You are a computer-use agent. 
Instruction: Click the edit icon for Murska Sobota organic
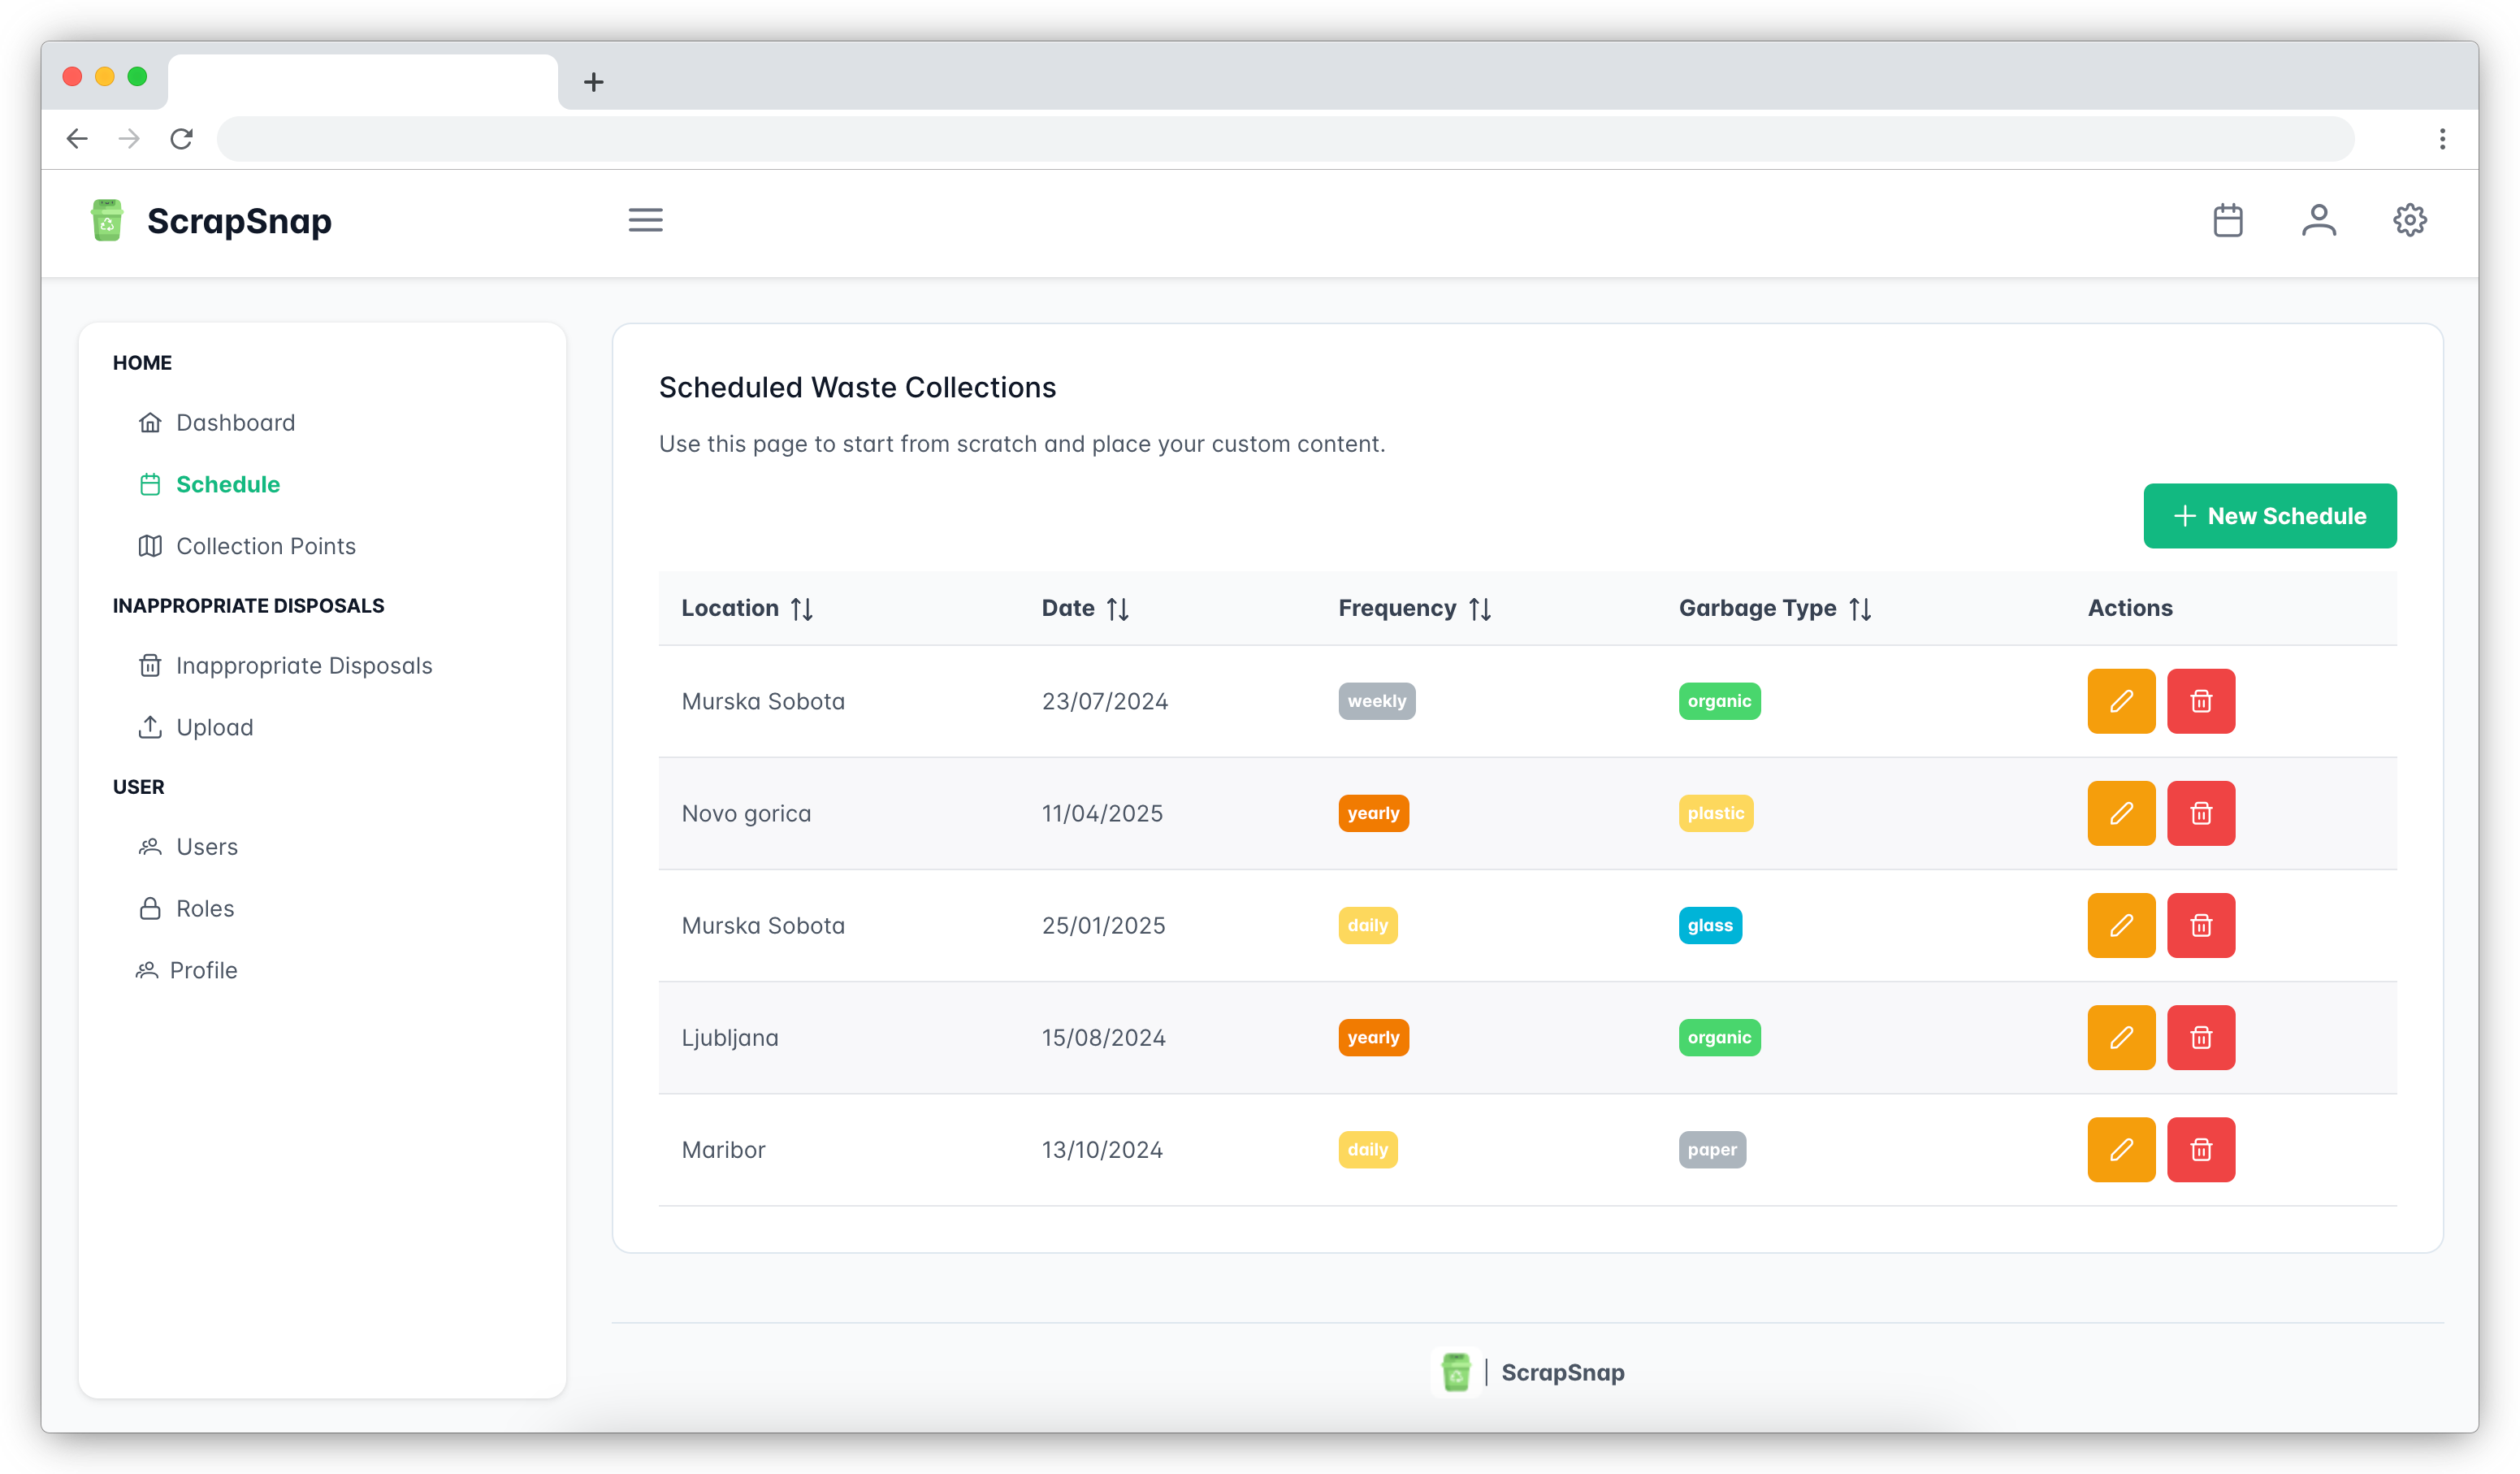[2122, 700]
